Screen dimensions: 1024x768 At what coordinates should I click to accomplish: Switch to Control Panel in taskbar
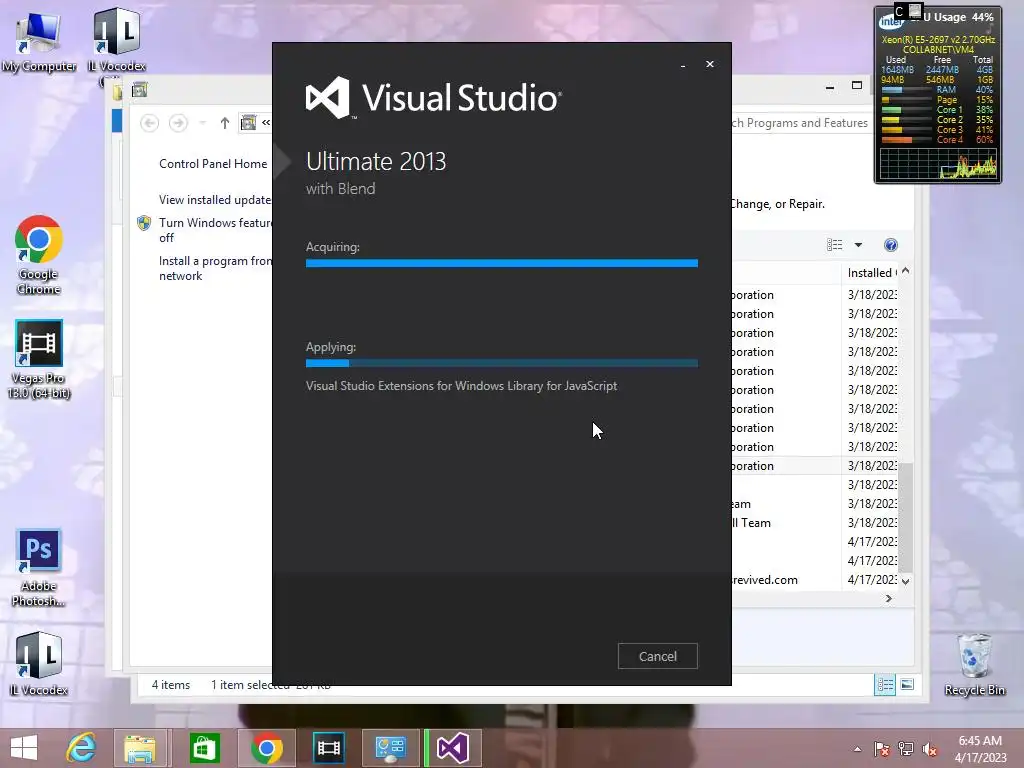pos(390,748)
